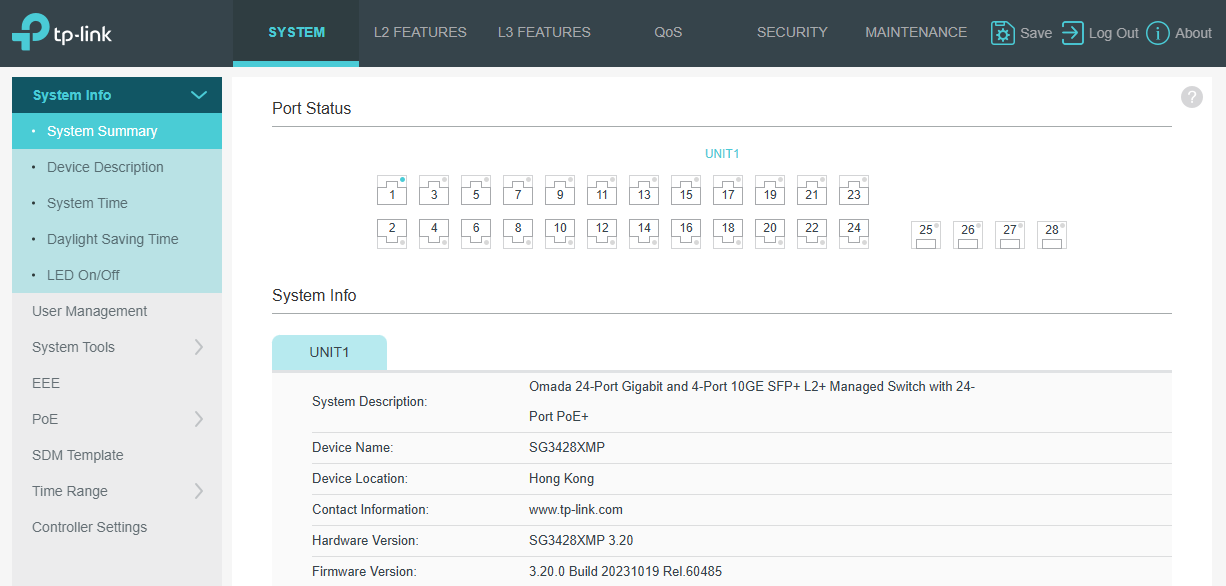Click the UNIT1 label above ports

722,154
